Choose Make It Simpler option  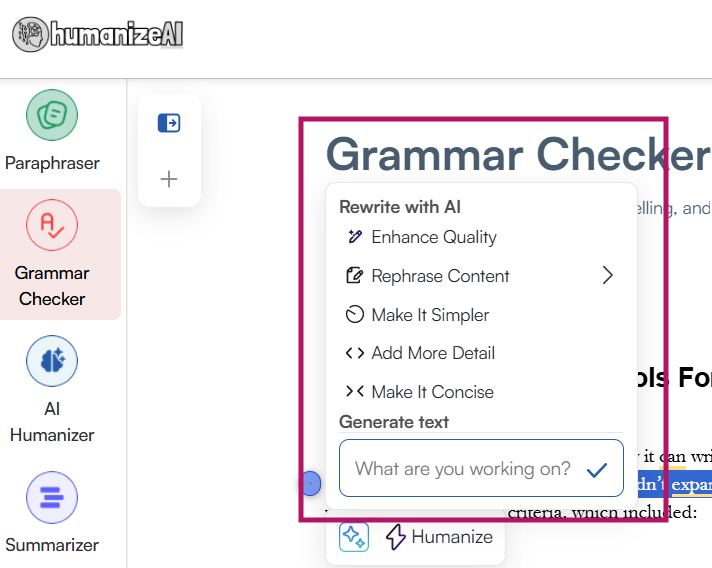click(430, 315)
